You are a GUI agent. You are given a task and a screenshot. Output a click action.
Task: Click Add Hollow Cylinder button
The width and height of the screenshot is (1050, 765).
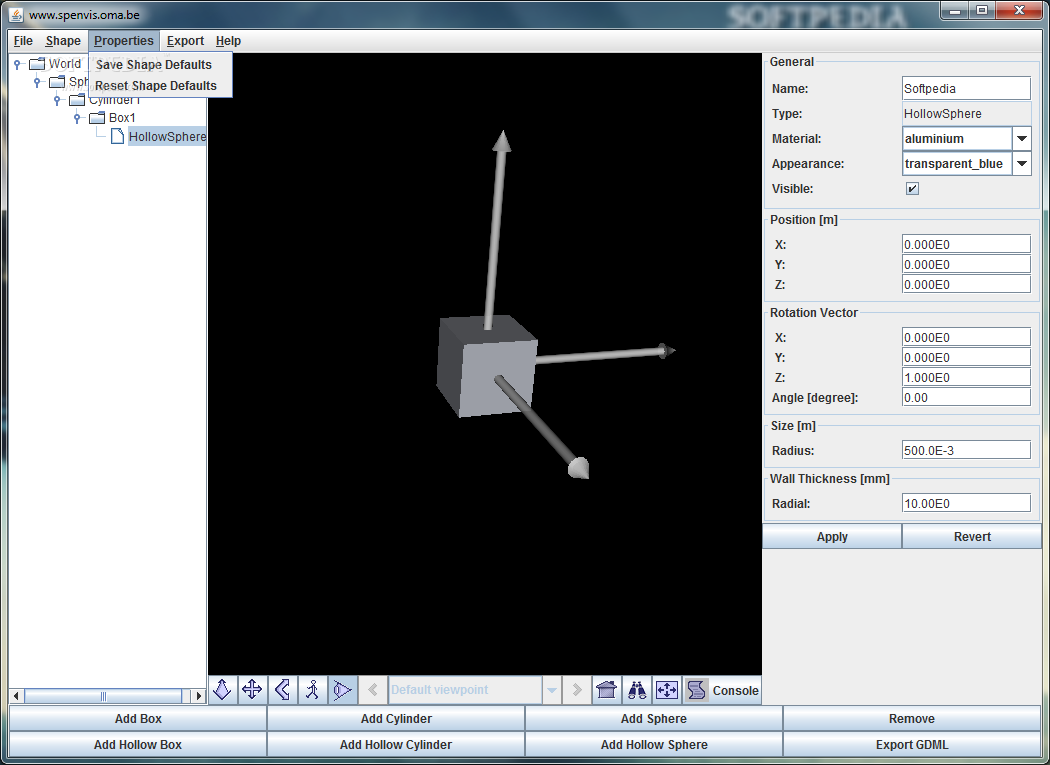tap(396, 745)
